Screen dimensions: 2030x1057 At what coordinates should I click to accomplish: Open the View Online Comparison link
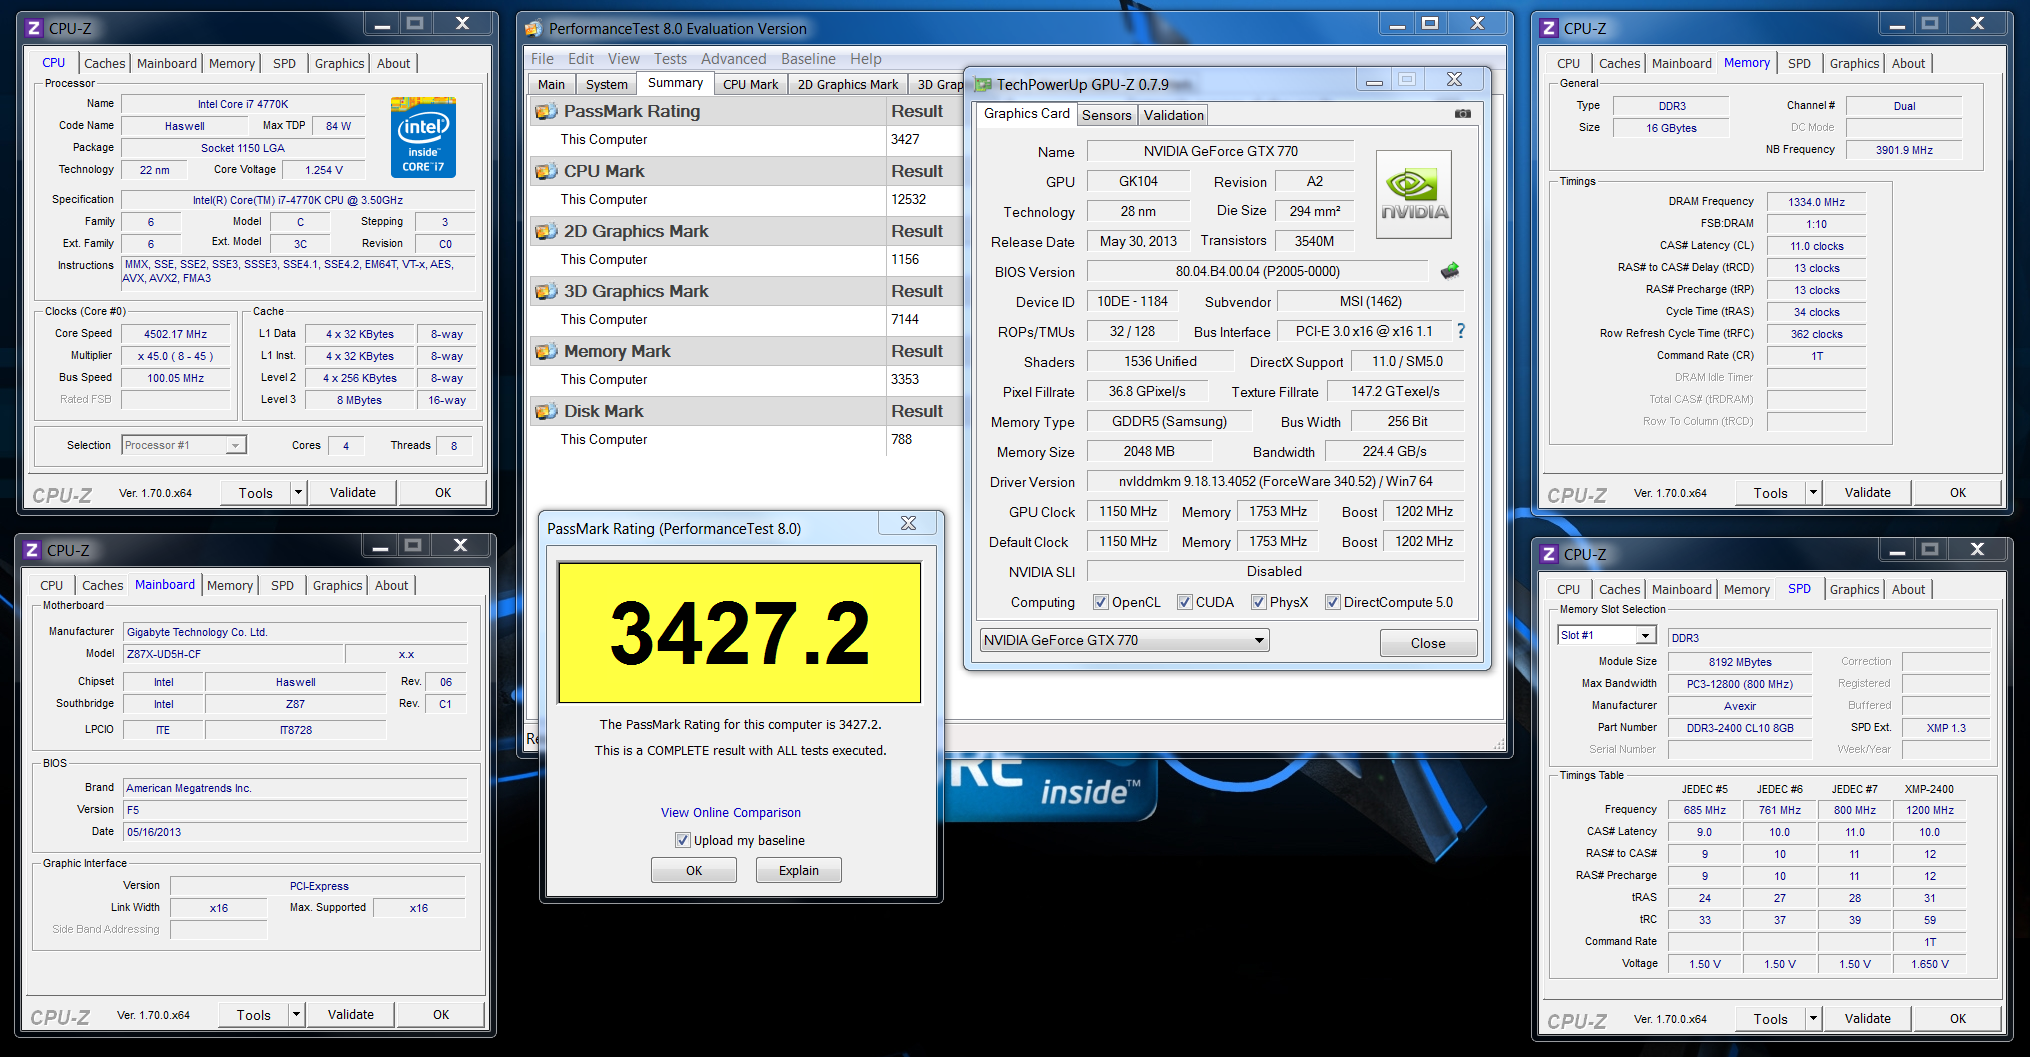731,812
